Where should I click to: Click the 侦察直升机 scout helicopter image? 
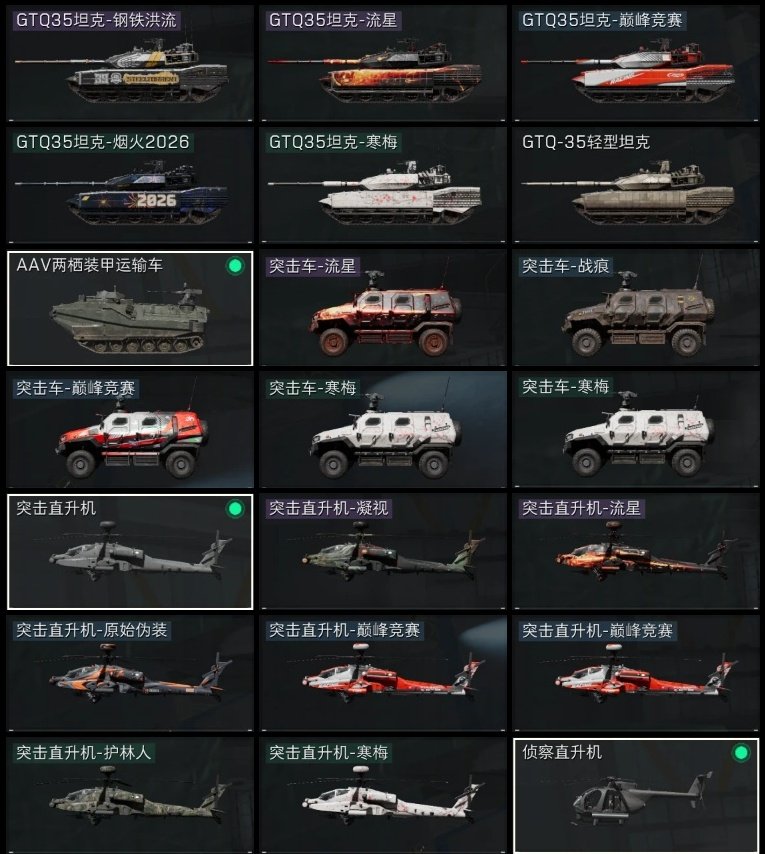pos(642,800)
